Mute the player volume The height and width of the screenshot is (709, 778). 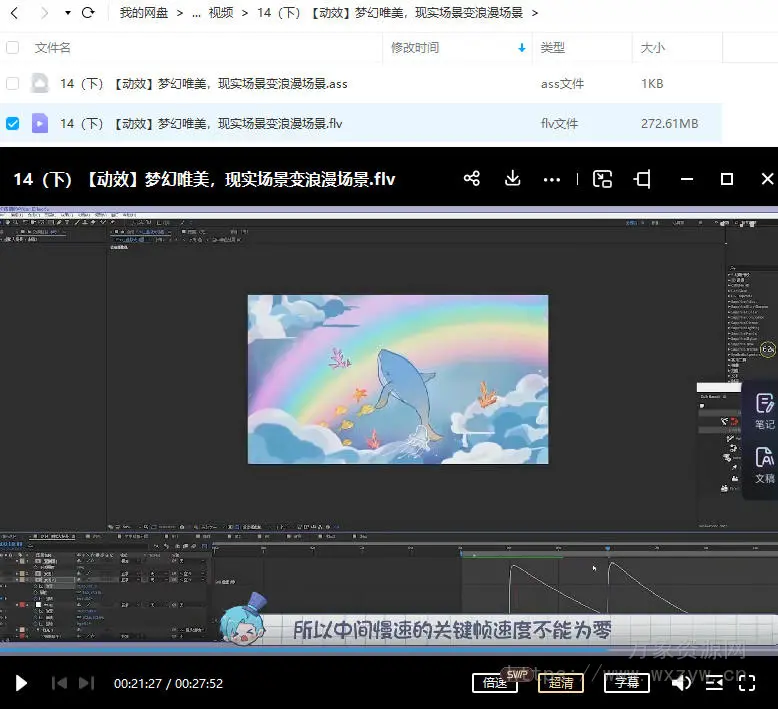[680, 683]
